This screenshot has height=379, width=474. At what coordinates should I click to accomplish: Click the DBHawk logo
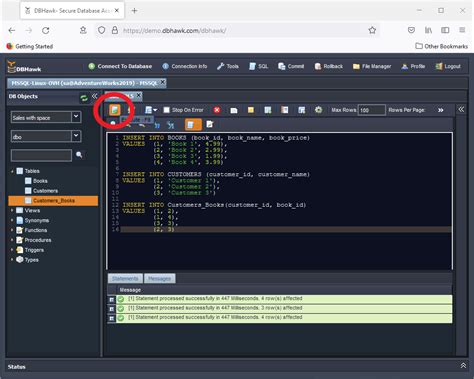24,67
